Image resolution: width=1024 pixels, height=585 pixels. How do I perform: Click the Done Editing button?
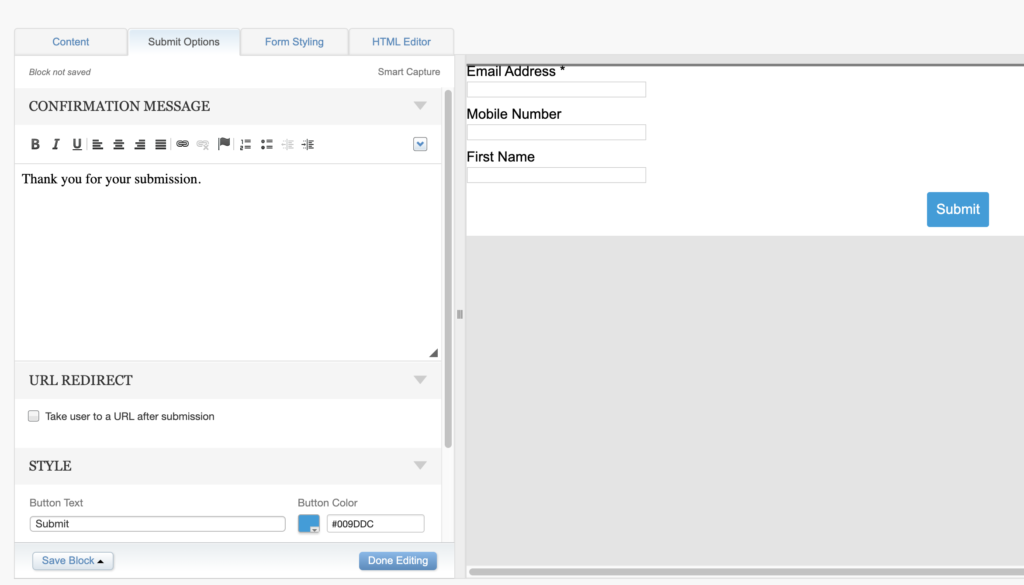pos(398,560)
